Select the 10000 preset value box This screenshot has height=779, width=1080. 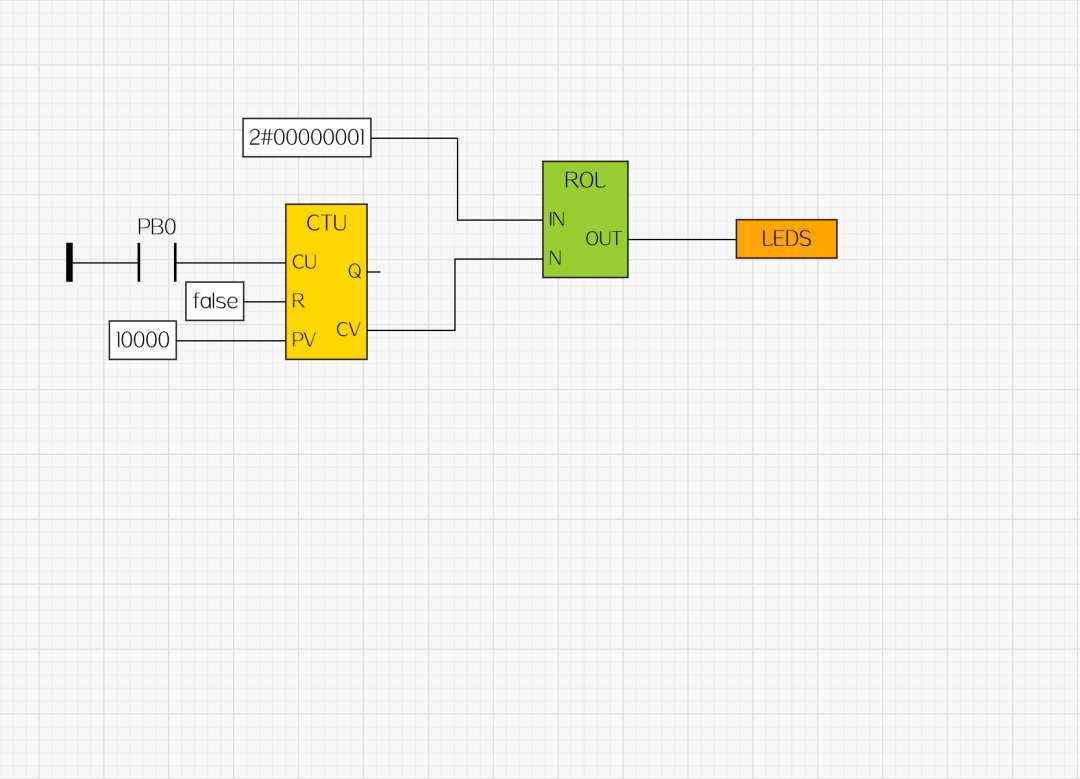pos(143,340)
